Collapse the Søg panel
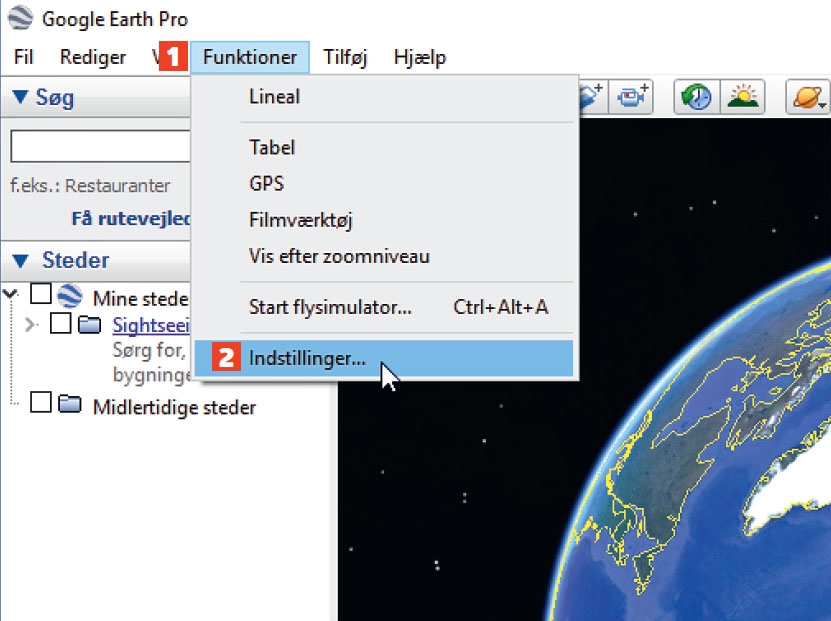Screen dimensions: 831x621 (20, 98)
